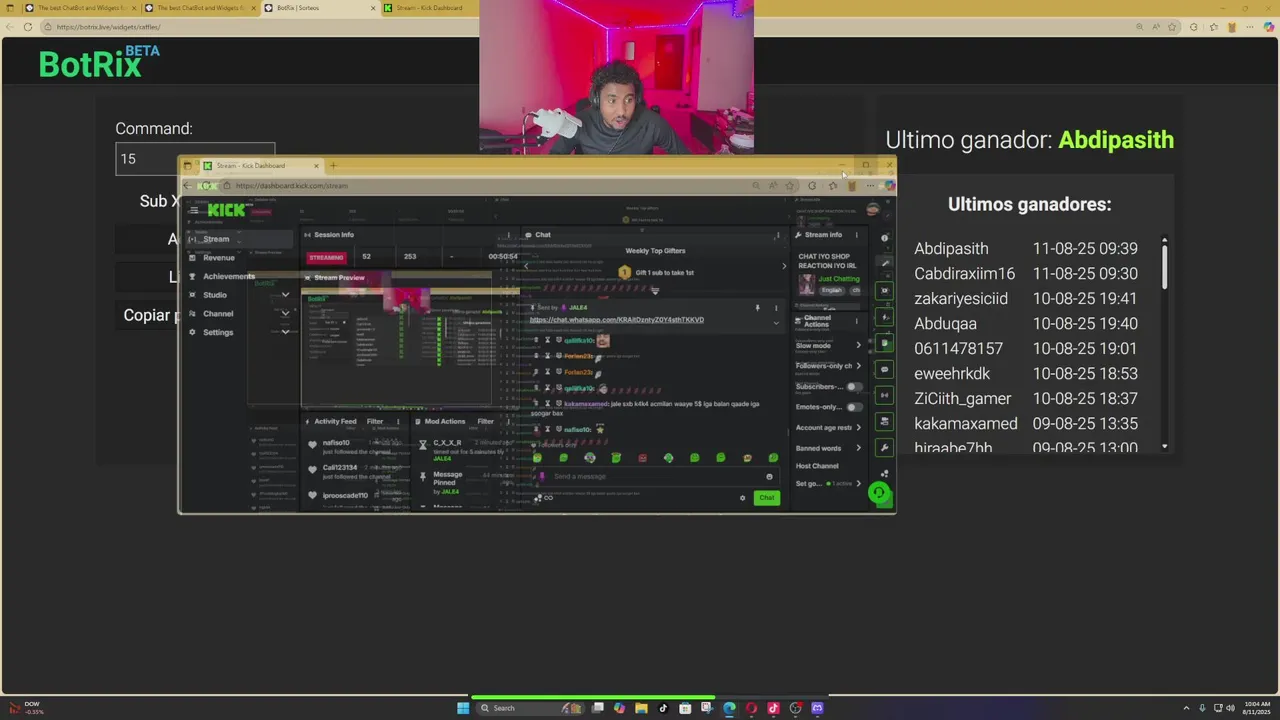Open the pinned chat.whatsapp.com link
This screenshot has width=1280, height=720.
point(616,320)
